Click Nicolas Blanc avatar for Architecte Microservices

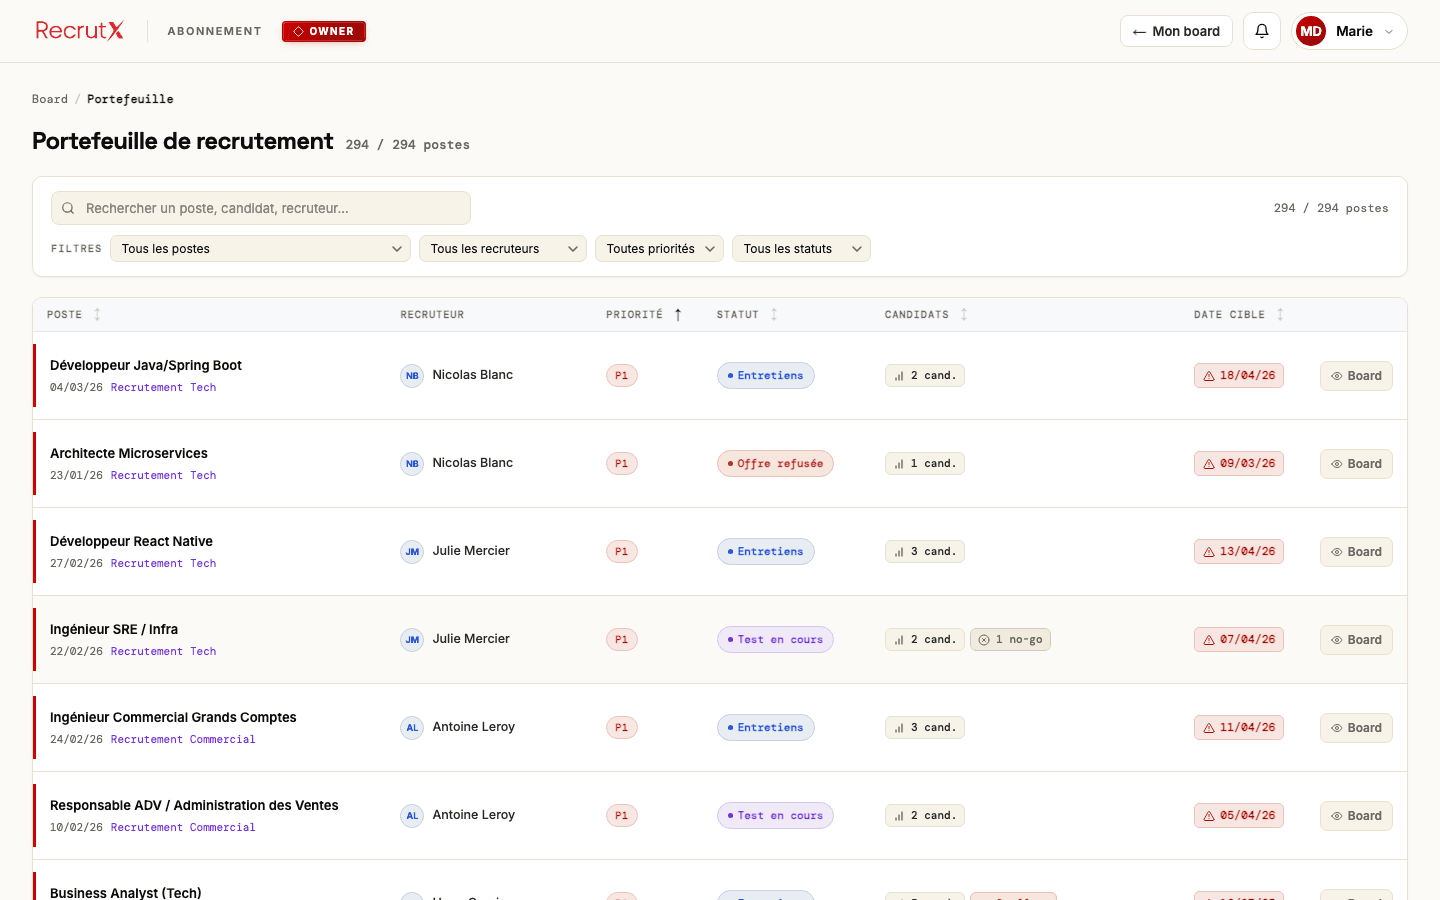[412, 464]
